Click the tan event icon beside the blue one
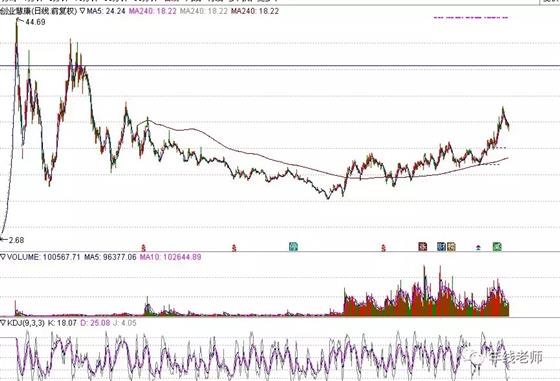Image resolution: width=560 pixels, height=381 pixels. point(451,246)
